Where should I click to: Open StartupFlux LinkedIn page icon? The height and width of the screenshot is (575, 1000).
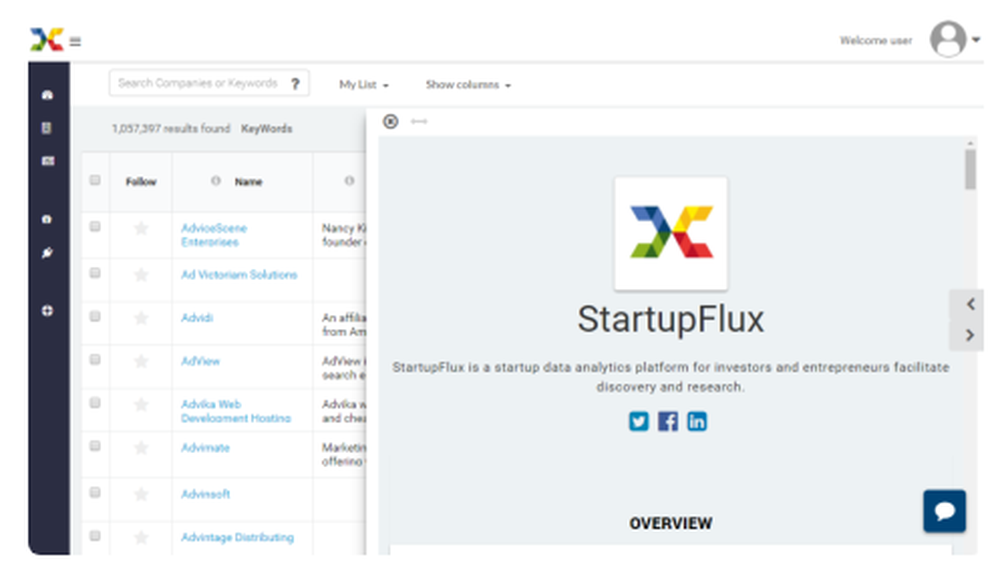tap(696, 421)
